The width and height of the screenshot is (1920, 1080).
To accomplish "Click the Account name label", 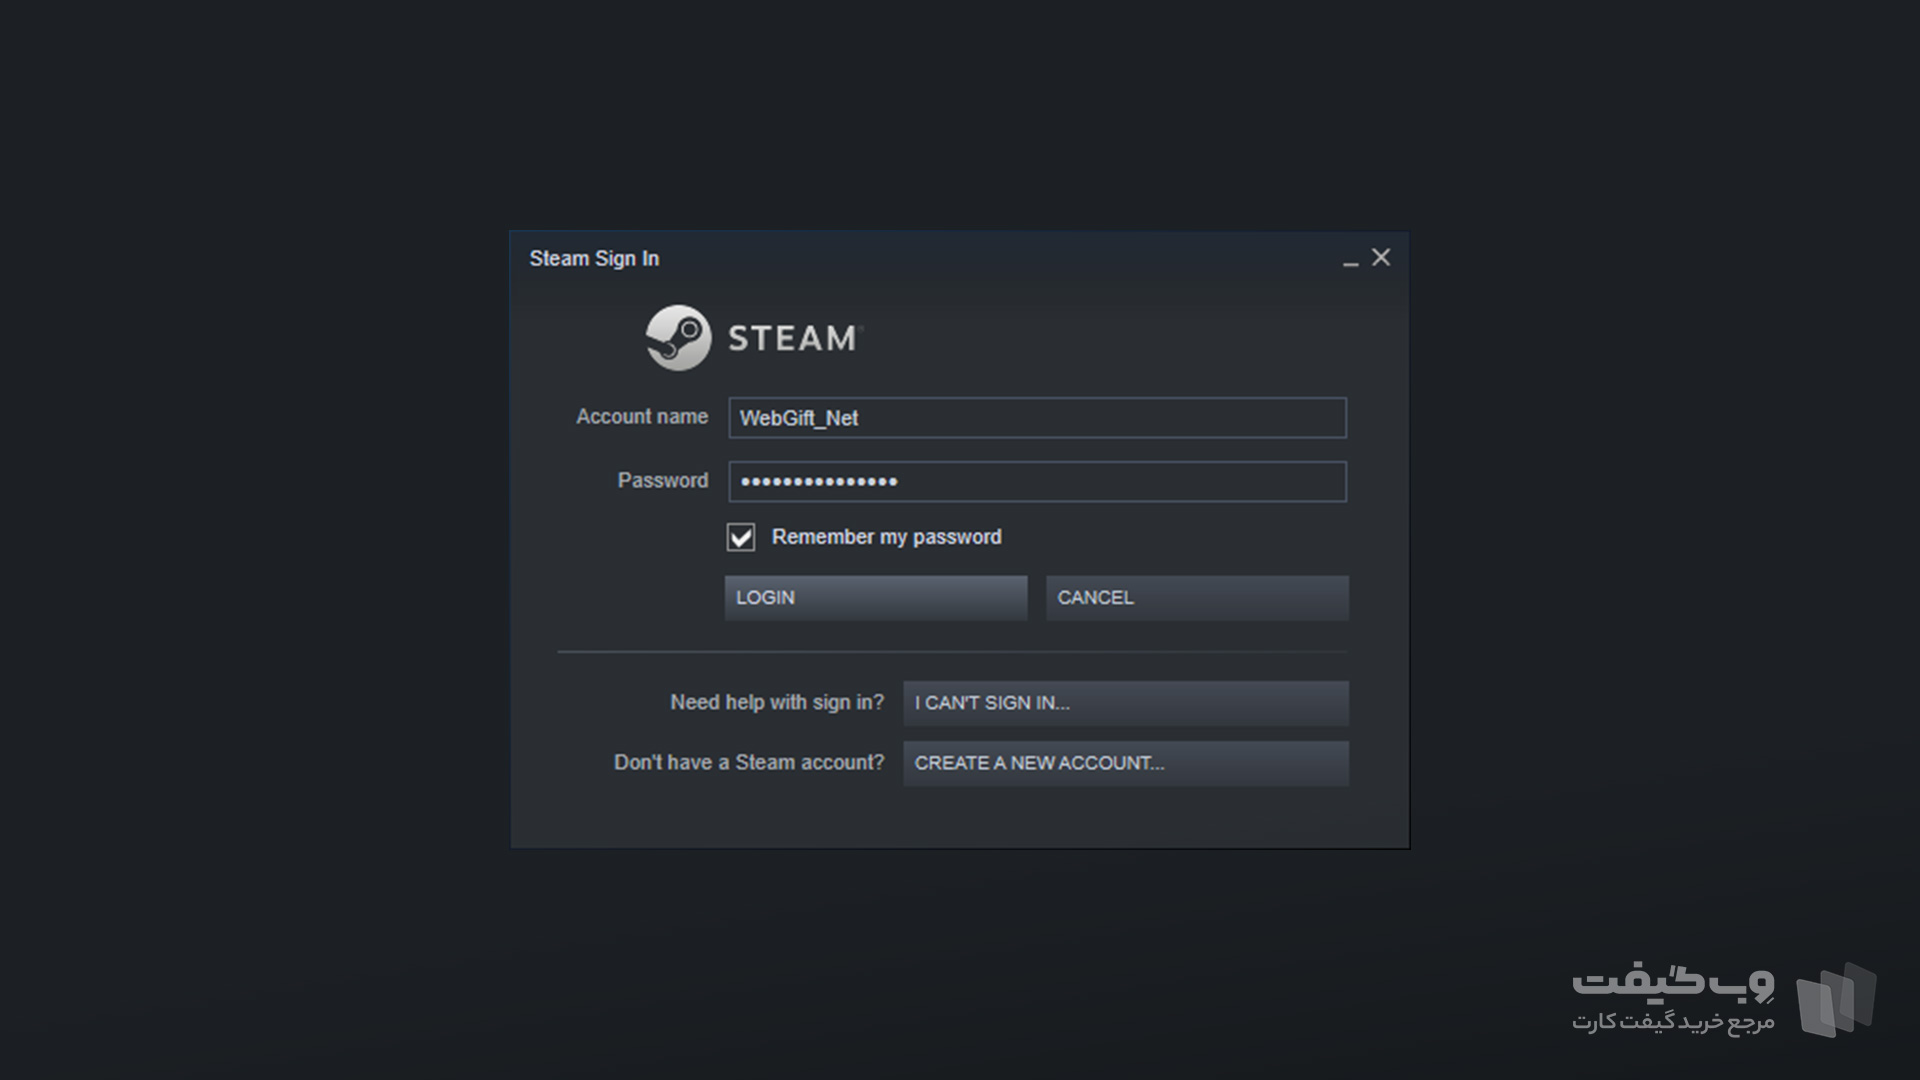I will tap(642, 417).
